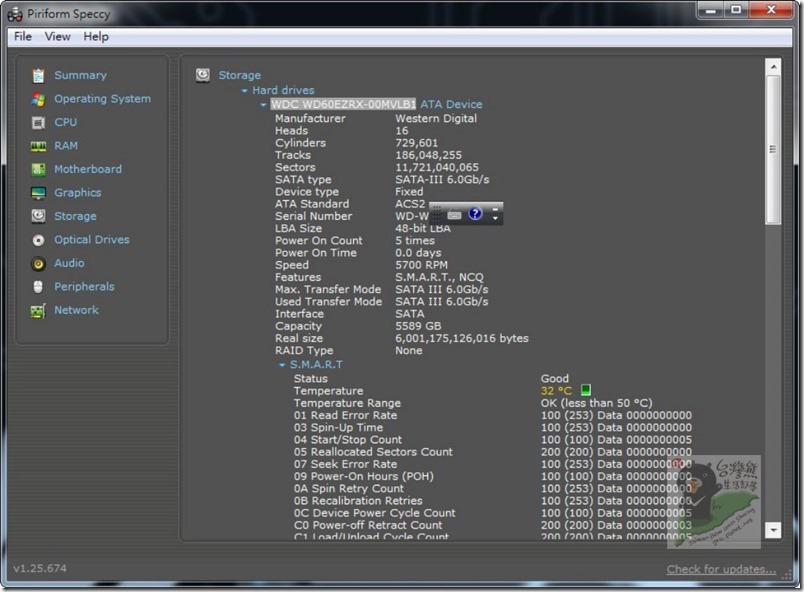Show the Optical Drives section
Image resolution: width=804 pixels, height=592 pixels.
92,240
